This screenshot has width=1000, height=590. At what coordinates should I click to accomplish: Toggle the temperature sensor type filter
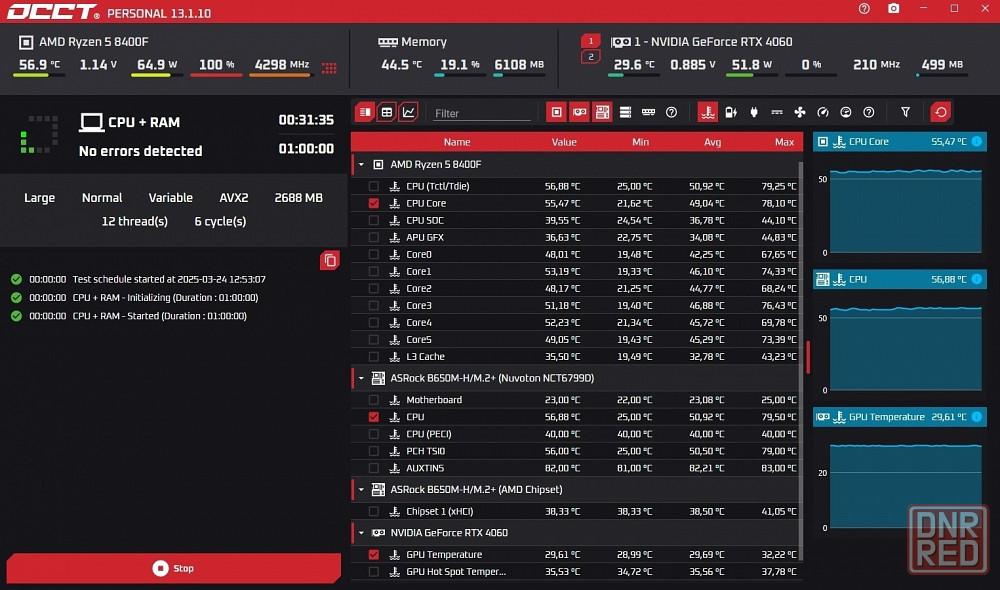point(707,112)
